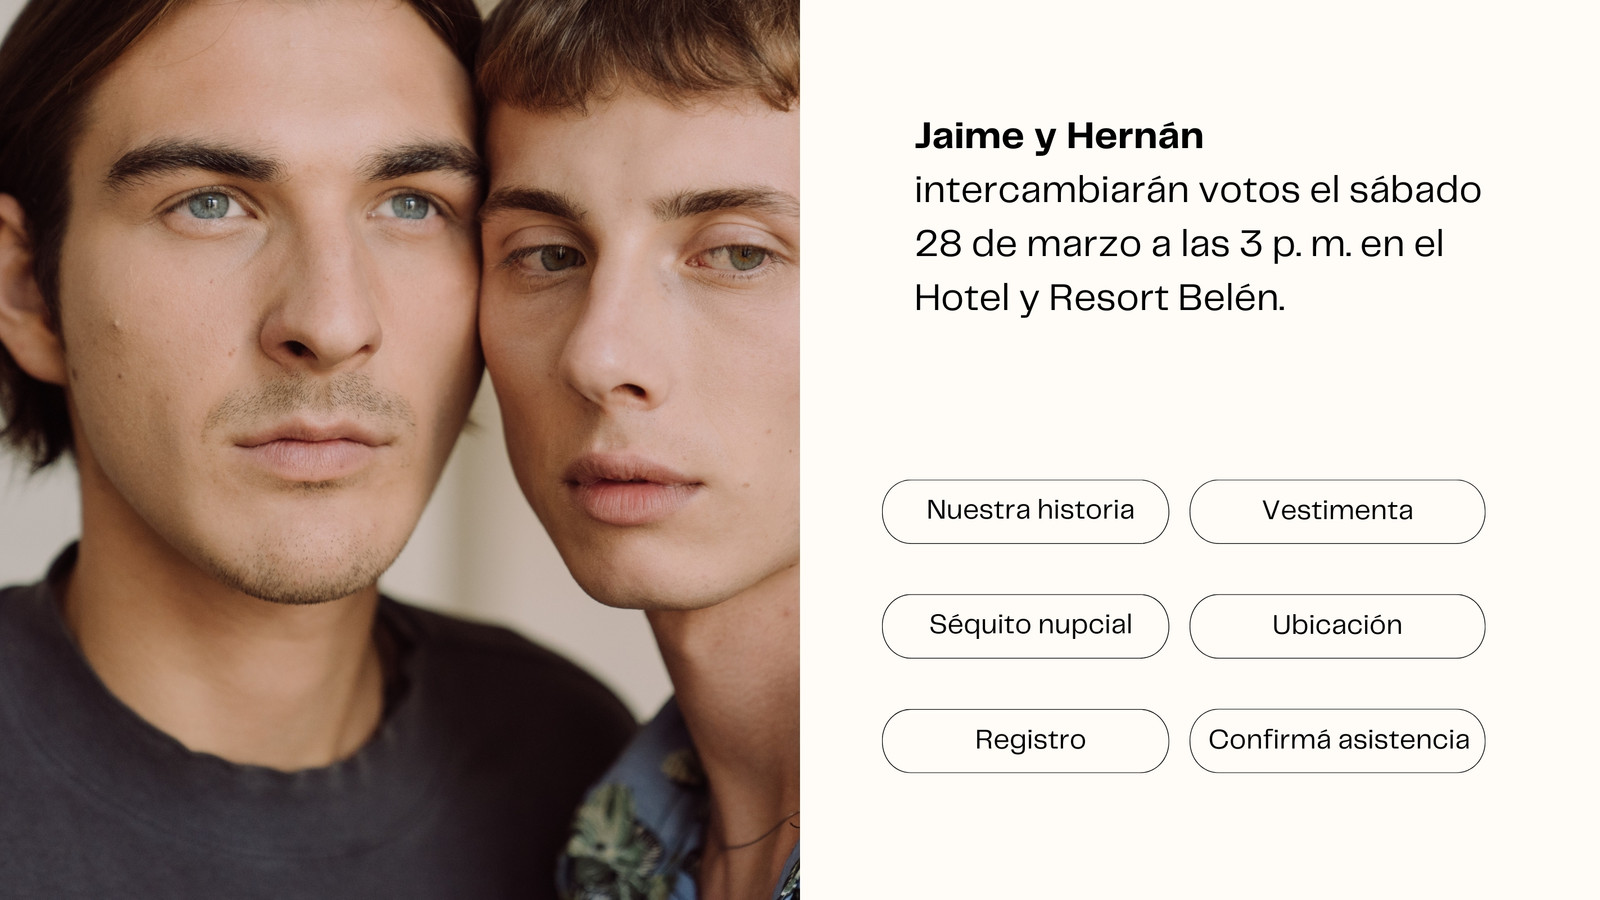Image resolution: width=1600 pixels, height=900 pixels.
Task: Choose Confirmá asistencia
Action: [1337, 741]
